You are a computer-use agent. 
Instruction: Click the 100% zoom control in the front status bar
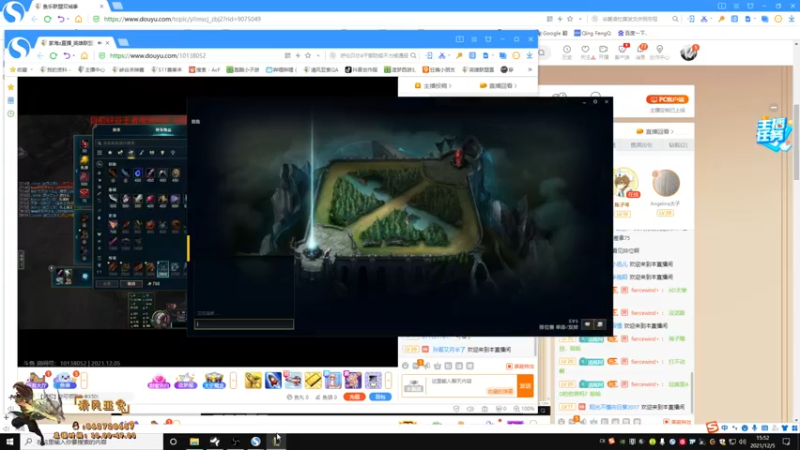coord(524,409)
